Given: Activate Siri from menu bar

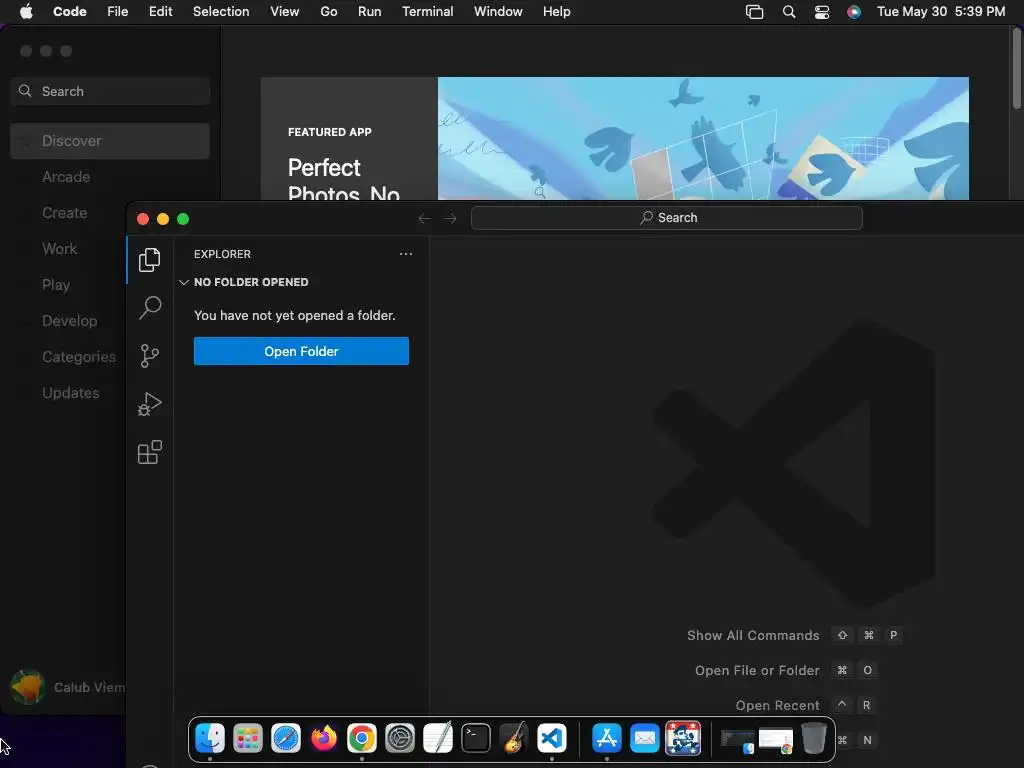Looking at the screenshot, I should (854, 12).
